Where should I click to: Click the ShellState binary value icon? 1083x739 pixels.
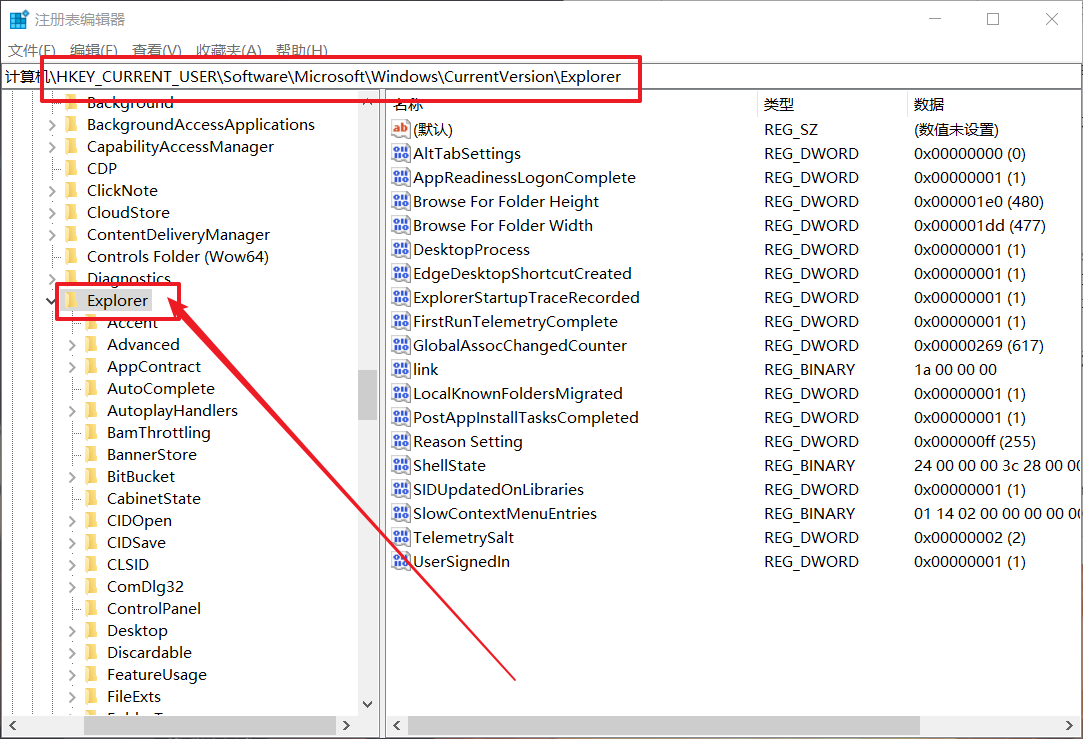click(401, 466)
